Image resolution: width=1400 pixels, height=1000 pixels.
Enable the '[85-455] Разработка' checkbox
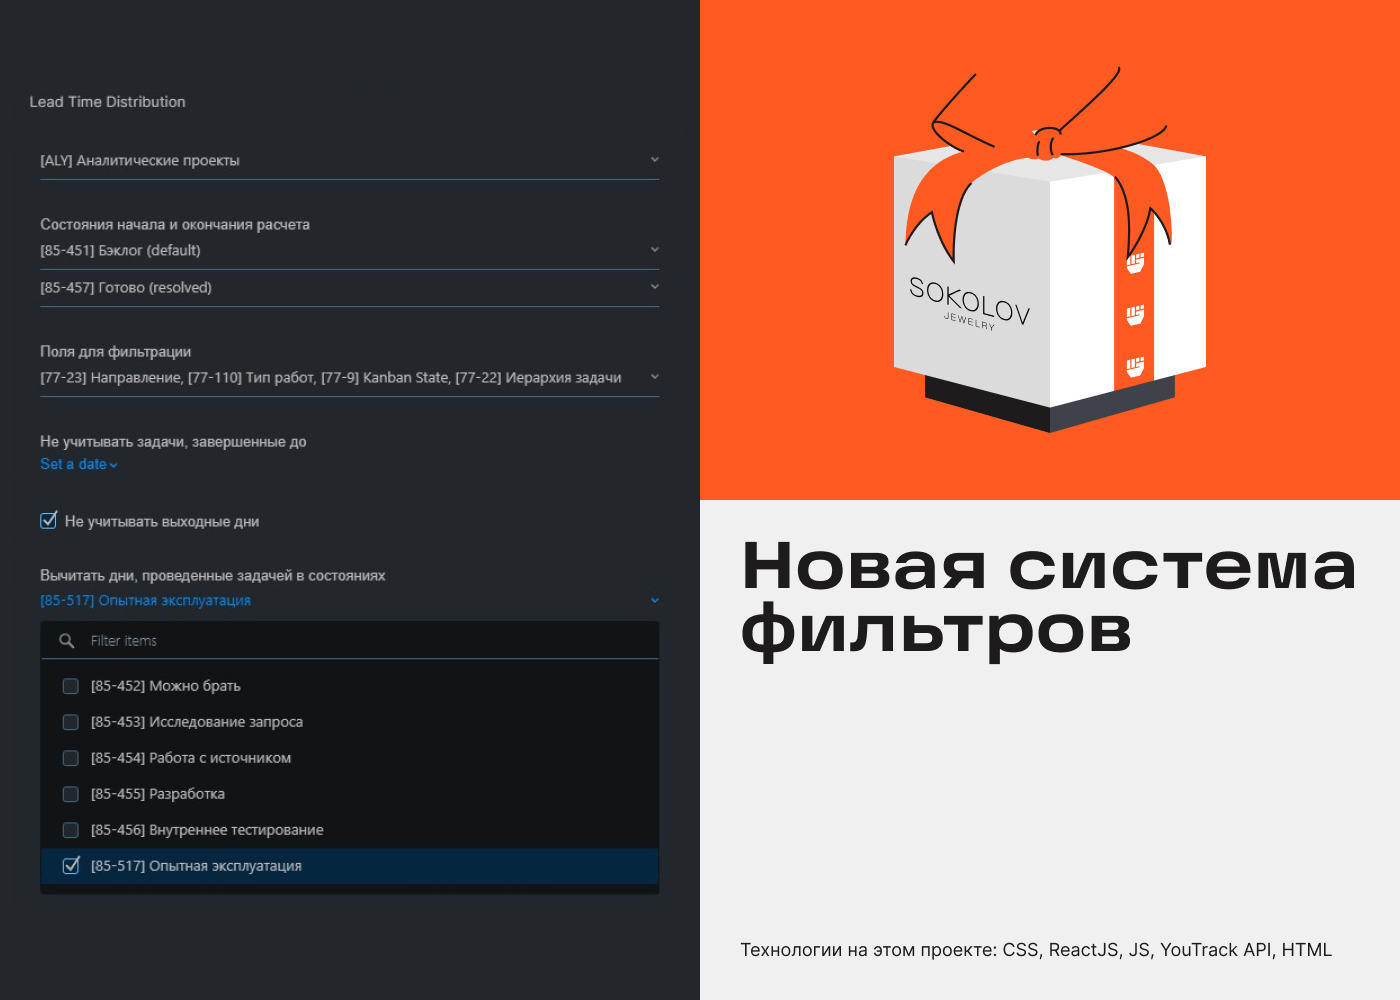point(70,794)
